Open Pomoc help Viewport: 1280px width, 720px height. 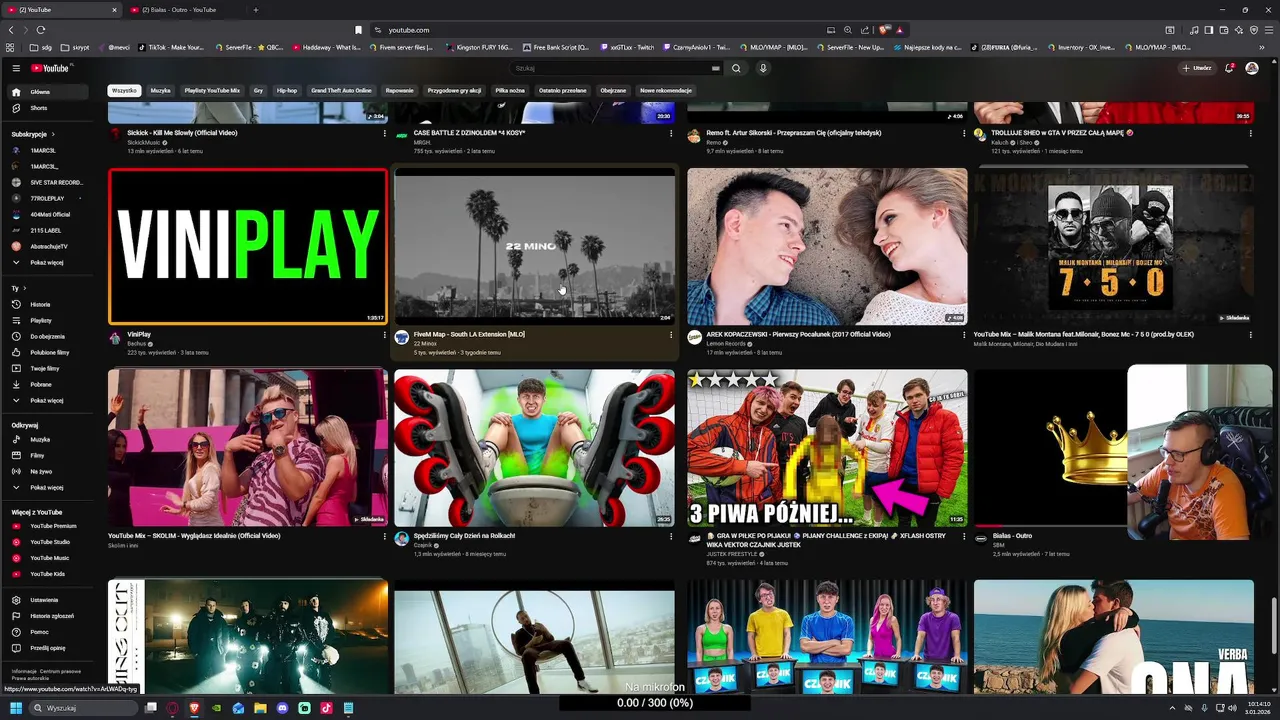[x=50, y=632]
